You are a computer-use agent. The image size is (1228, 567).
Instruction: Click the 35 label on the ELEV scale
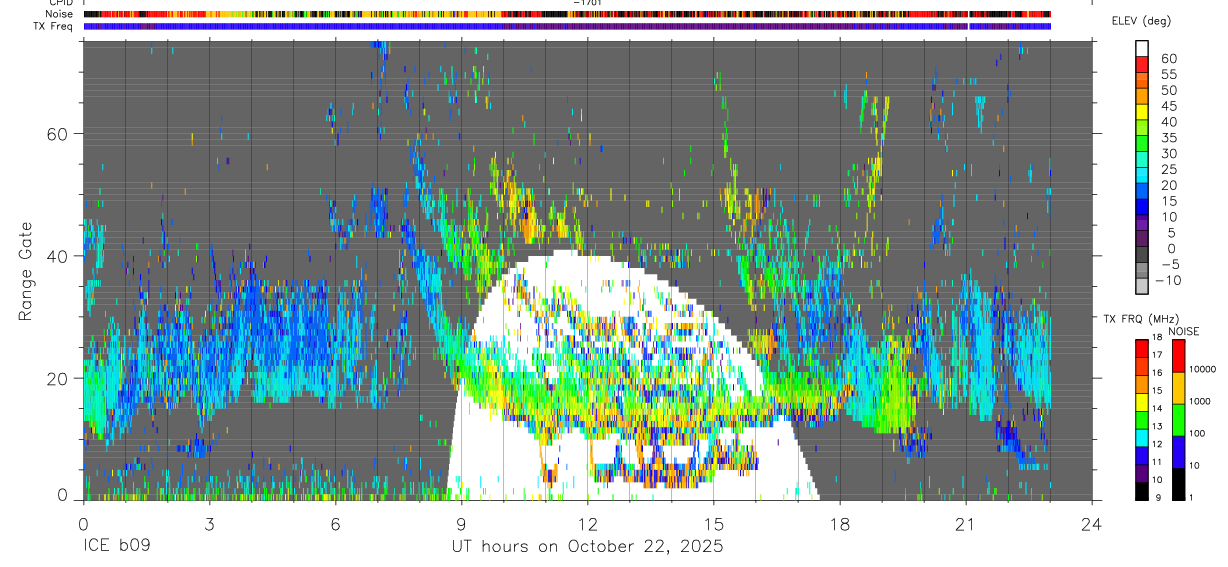1167,137
